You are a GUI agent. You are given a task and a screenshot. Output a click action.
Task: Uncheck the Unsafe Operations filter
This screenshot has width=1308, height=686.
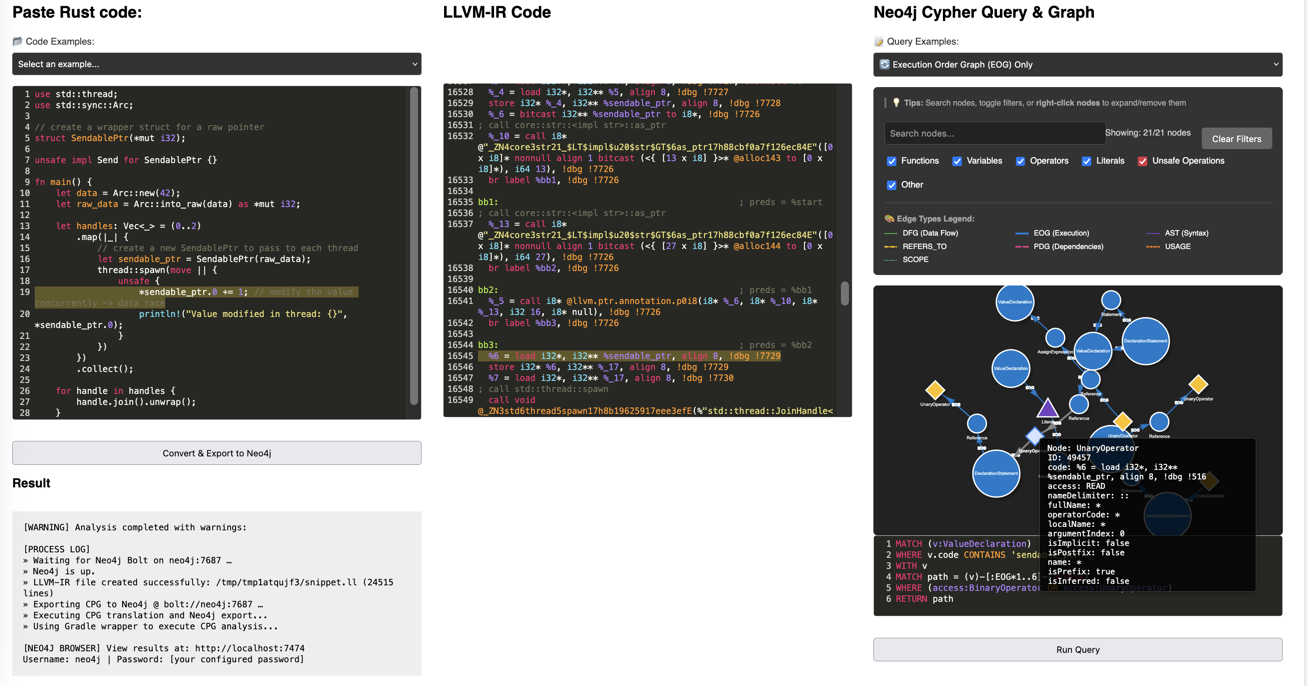[x=1141, y=161]
